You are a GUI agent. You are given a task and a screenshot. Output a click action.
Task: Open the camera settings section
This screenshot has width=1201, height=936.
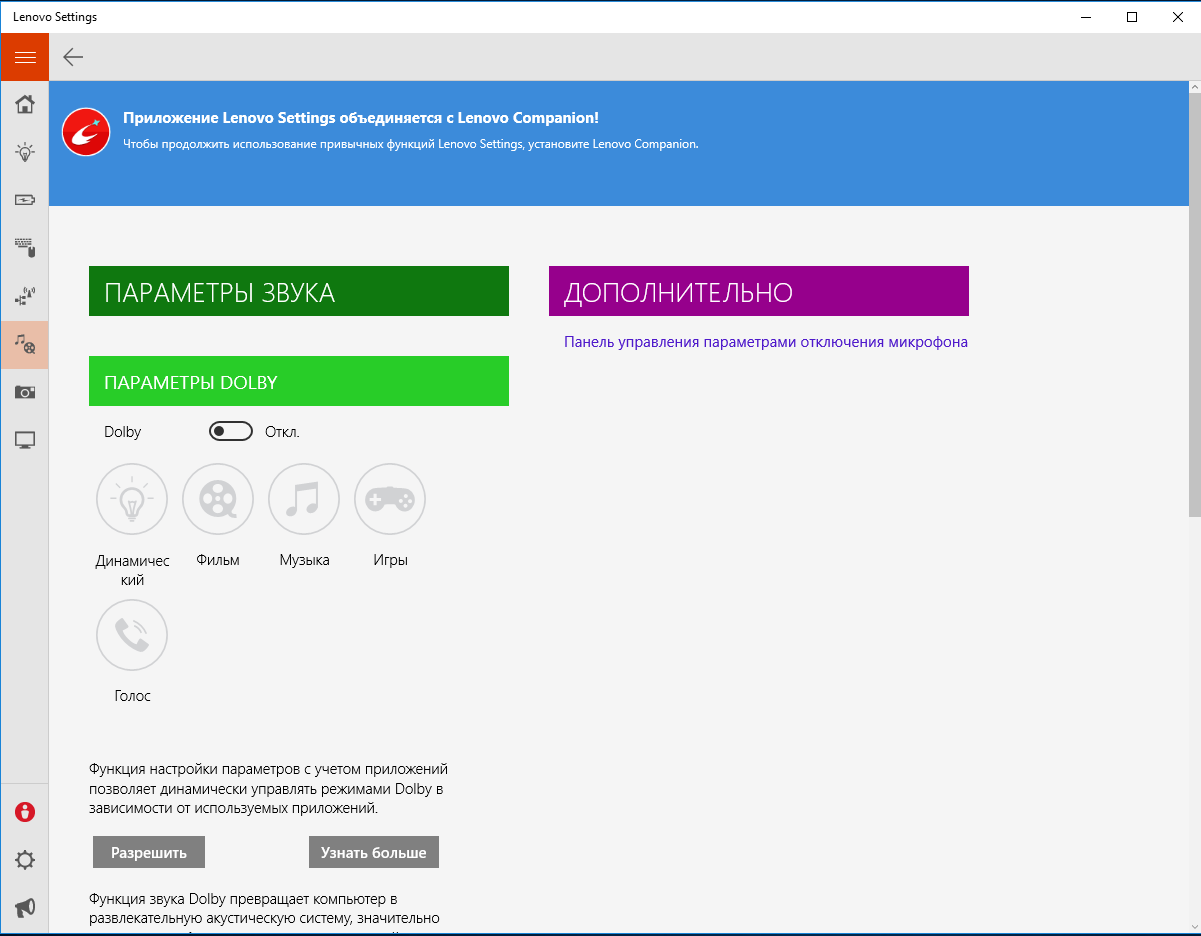click(x=25, y=392)
